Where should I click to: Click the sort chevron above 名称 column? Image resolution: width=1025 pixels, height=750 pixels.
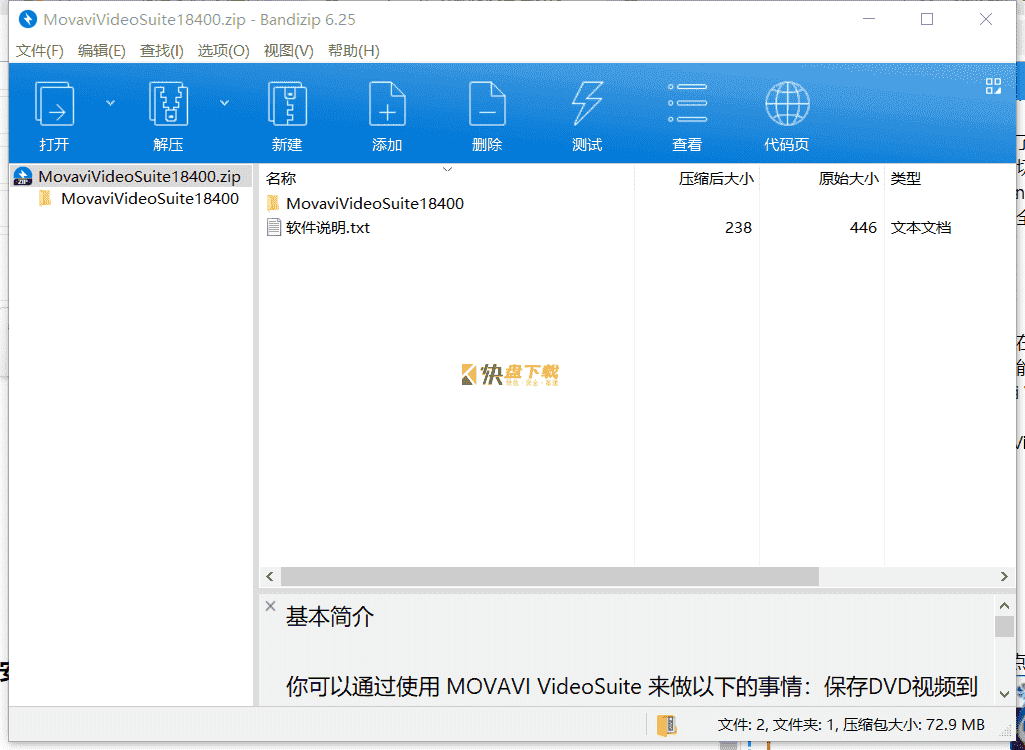coord(447,169)
